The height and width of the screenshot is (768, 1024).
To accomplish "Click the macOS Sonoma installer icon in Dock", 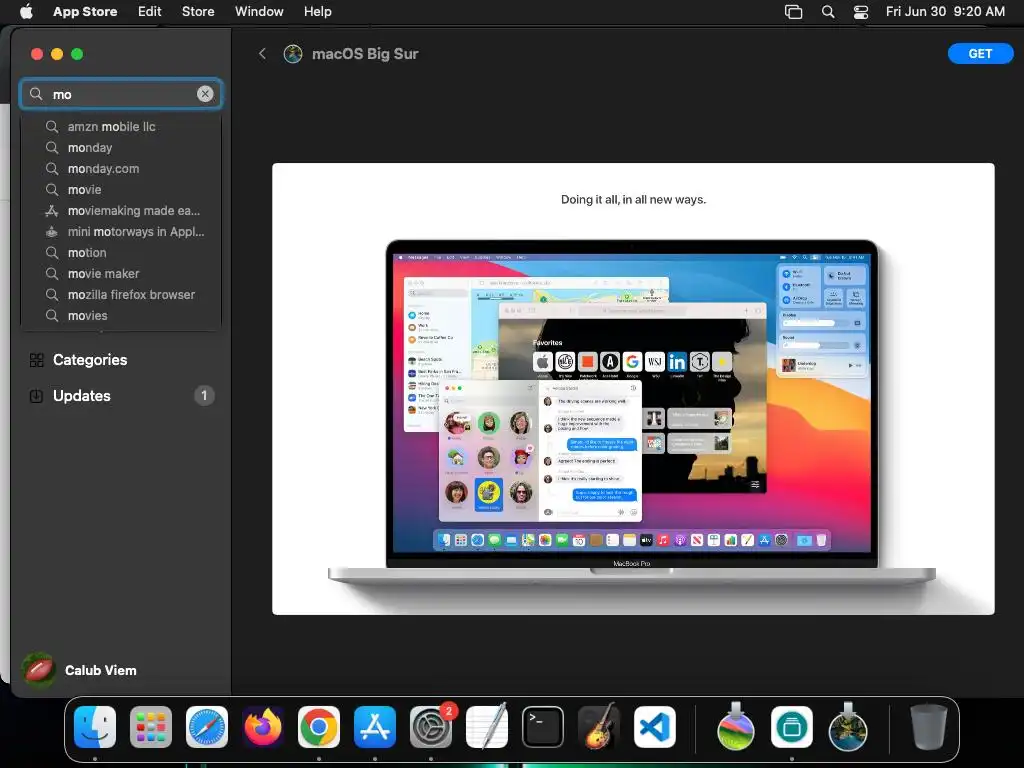I will [736, 727].
